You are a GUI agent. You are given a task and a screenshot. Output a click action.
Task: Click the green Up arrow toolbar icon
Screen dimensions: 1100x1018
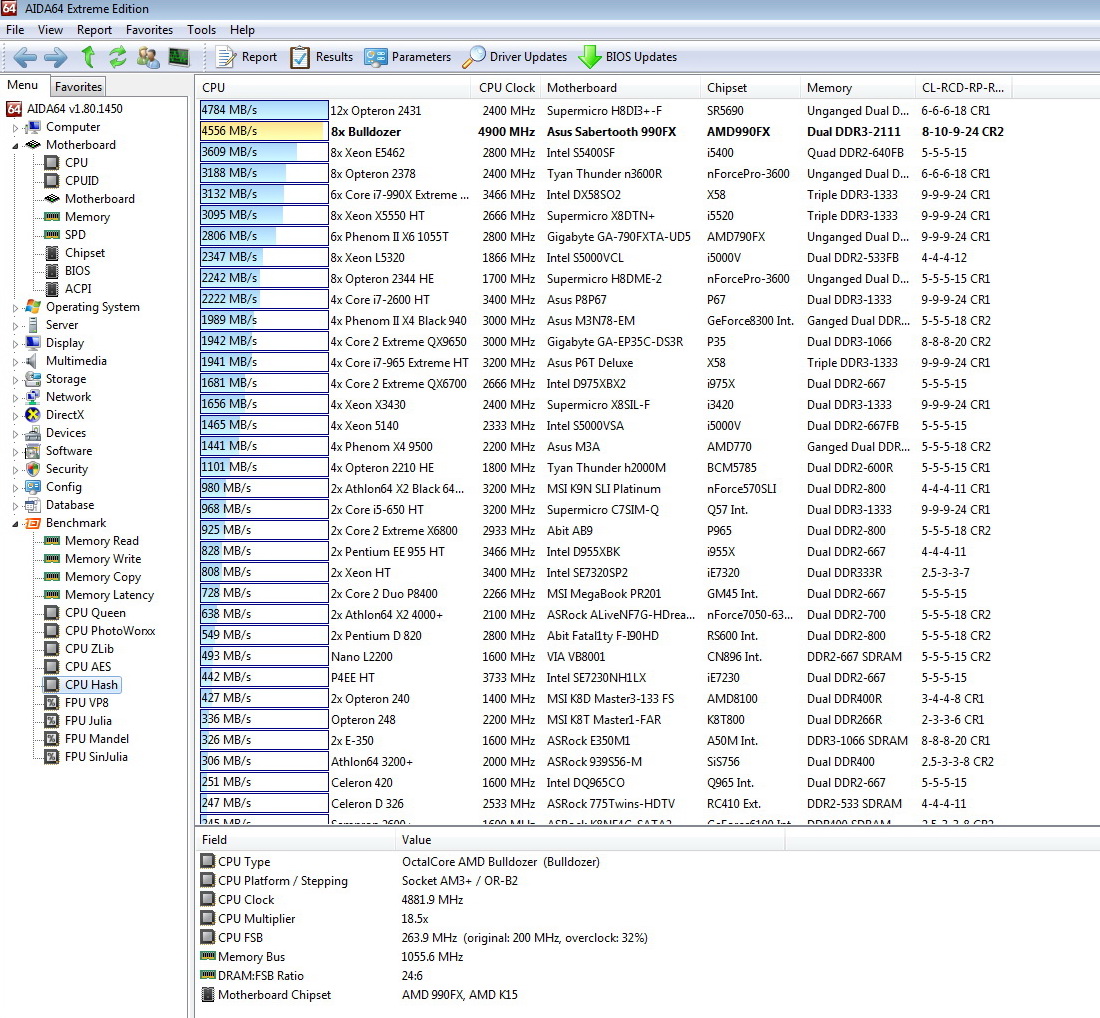[88, 57]
